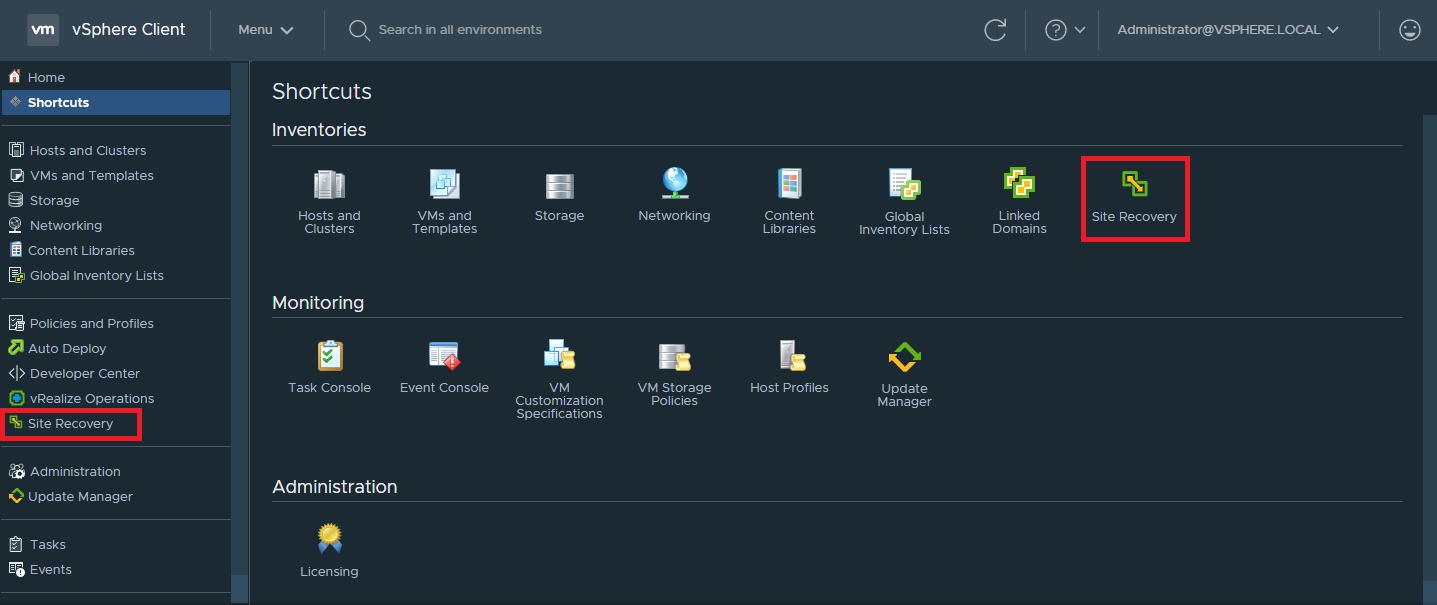Open VM Customization Specifications icon
The width and height of the screenshot is (1437, 605).
pyautogui.click(x=559, y=356)
